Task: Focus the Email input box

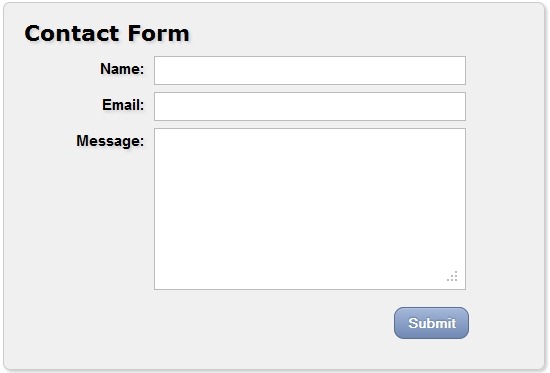Action: [310, 106]
